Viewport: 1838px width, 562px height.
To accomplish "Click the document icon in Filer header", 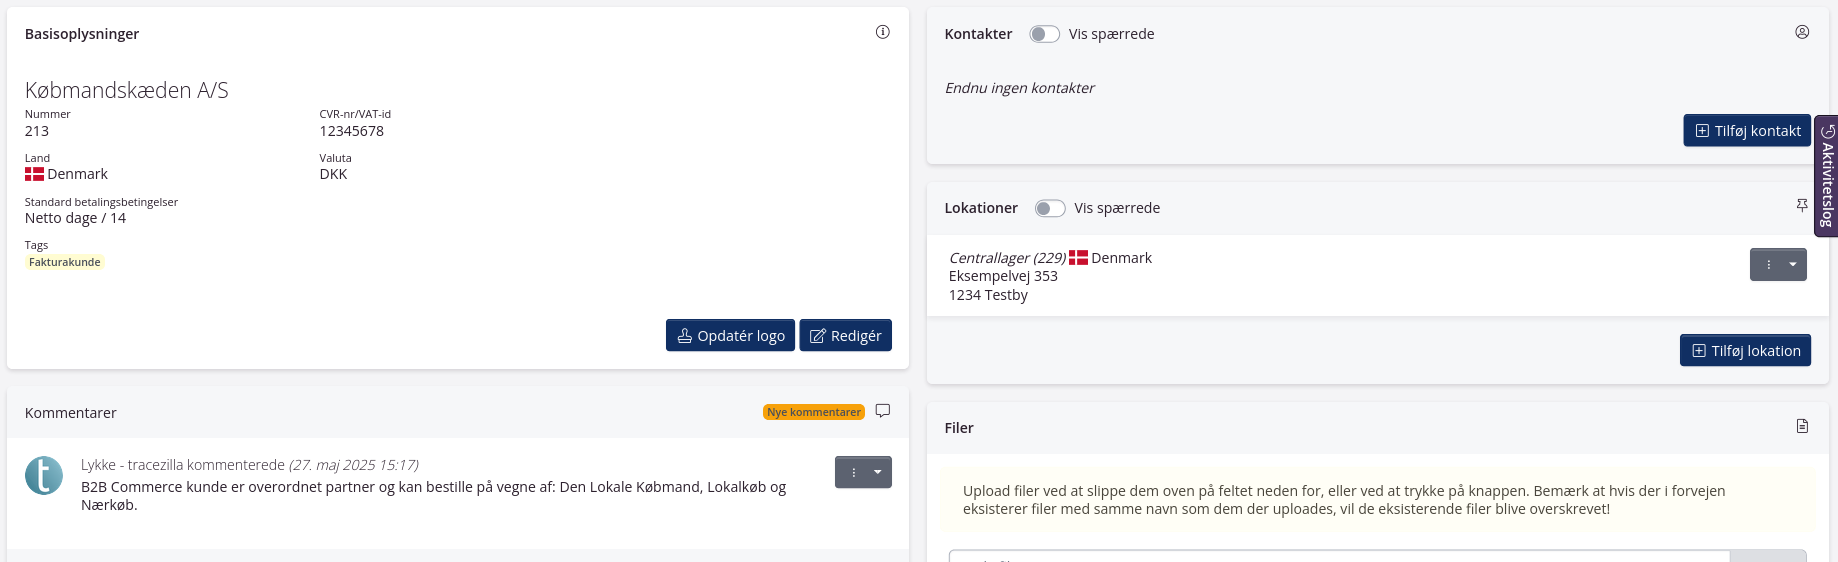I will pyautogui.click(x=1802, y=426).
